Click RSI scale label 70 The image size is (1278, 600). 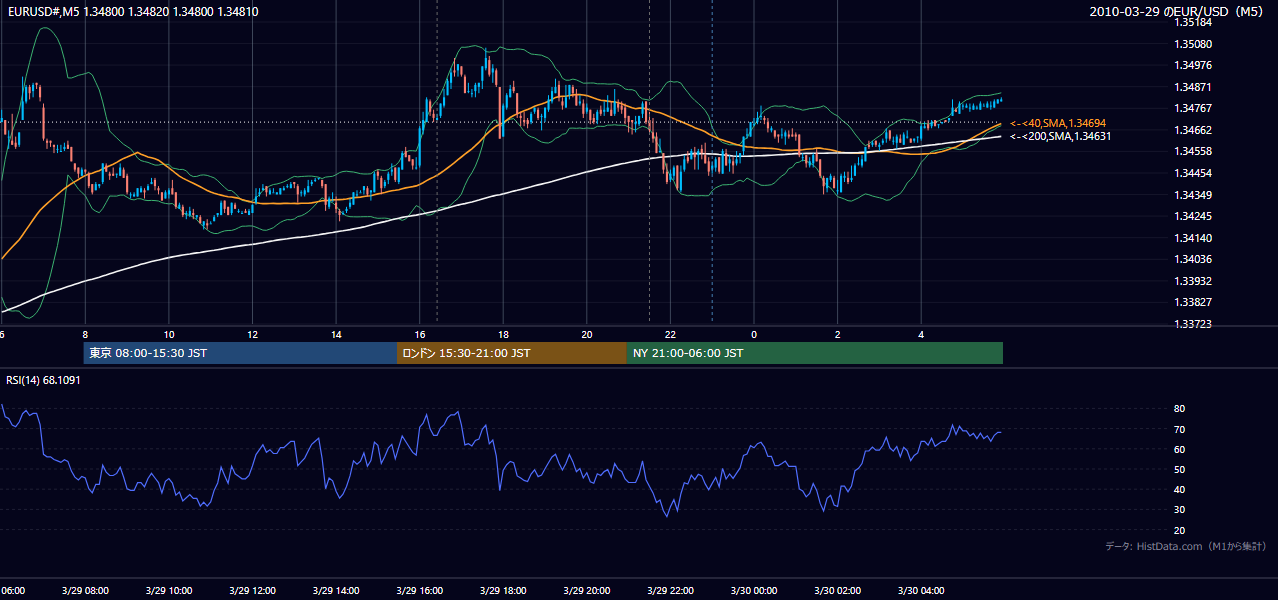(1180, 430)
